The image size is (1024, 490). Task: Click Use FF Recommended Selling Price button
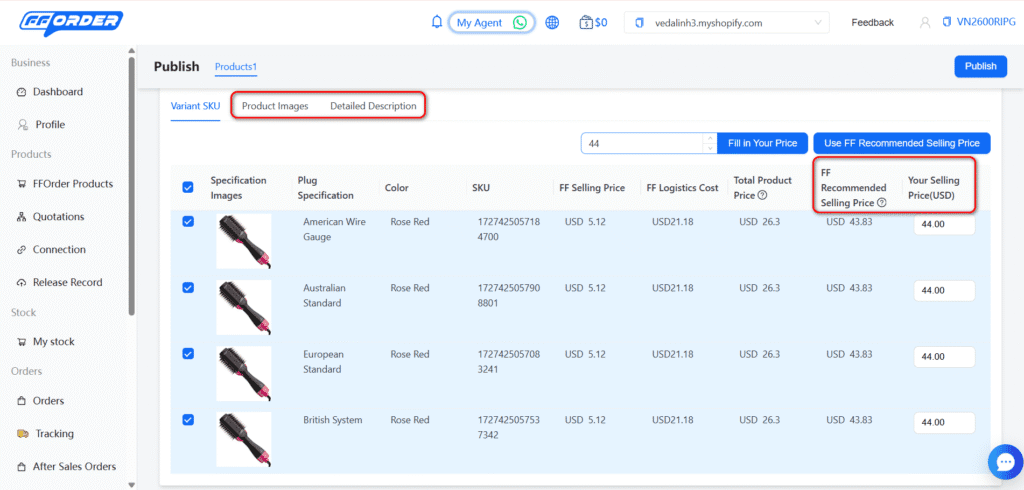point(901,143)
